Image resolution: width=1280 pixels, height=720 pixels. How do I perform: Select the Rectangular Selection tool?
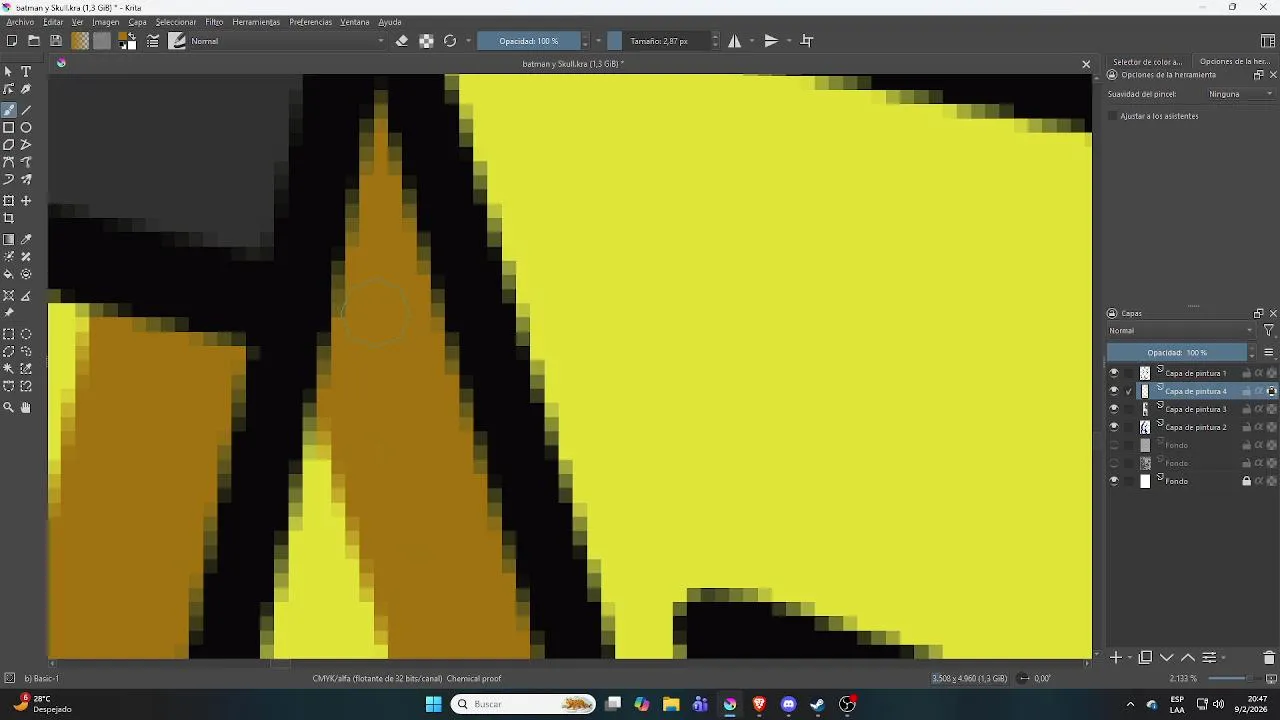click(9, 335)
